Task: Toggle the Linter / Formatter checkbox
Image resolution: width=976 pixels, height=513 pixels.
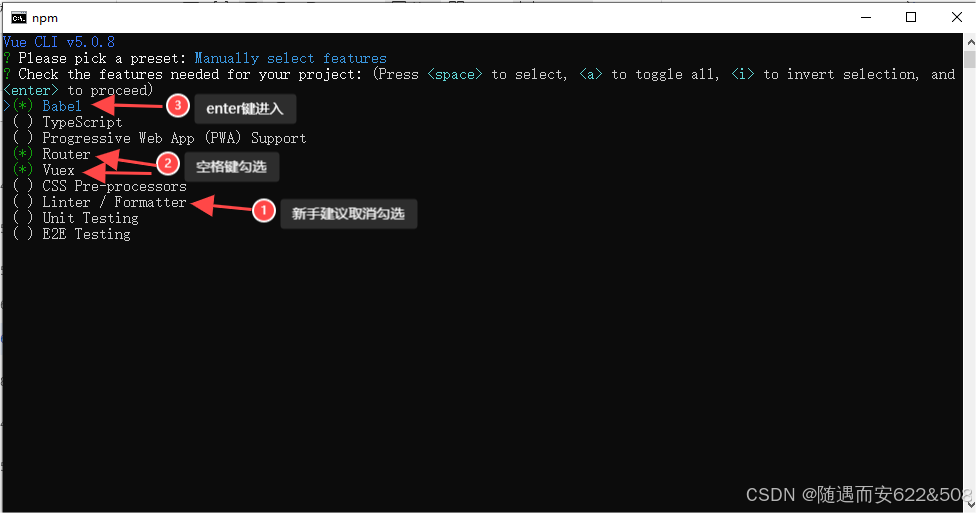Action: 23,202
